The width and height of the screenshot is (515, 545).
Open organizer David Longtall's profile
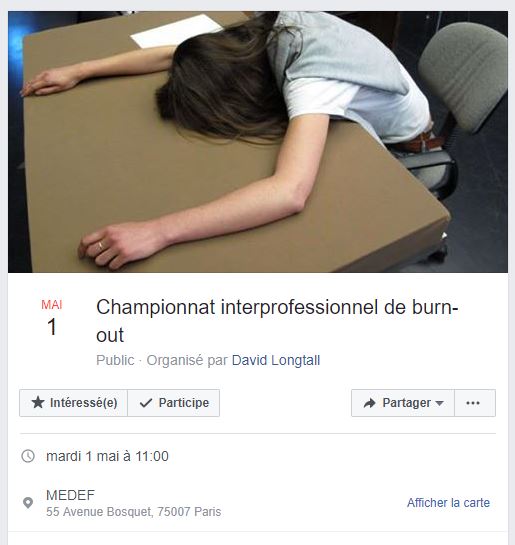coord(276,360)
